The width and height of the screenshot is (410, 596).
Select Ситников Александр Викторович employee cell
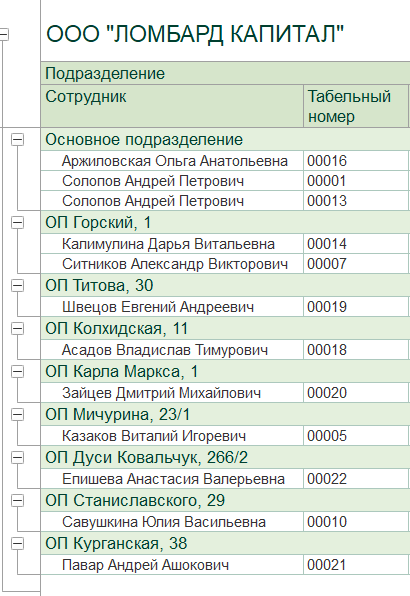coord(172,264)
